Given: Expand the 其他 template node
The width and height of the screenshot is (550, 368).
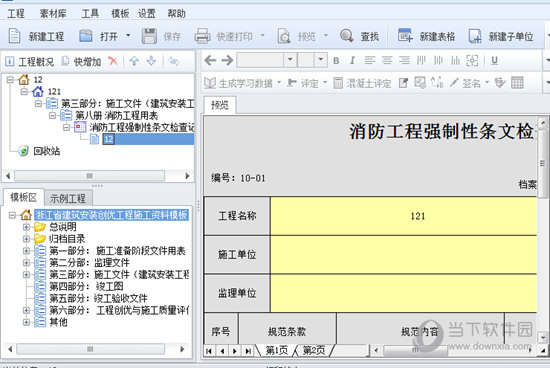Looking at the screenshot, I should coord(26,322).
